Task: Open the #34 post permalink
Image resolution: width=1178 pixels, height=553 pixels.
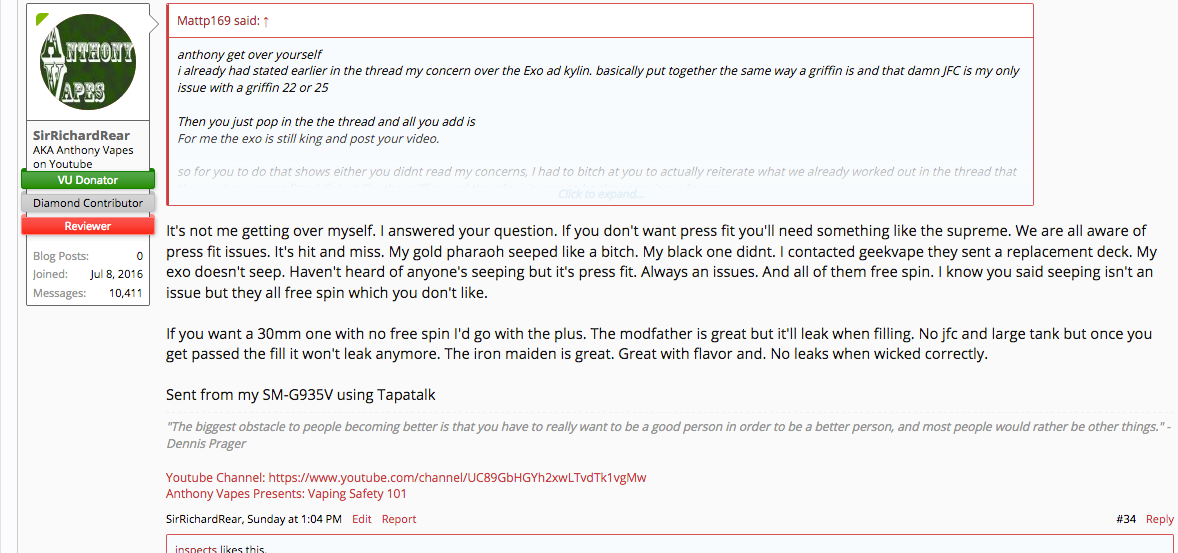Action: pyautogui.click(x=1126, y=519)
